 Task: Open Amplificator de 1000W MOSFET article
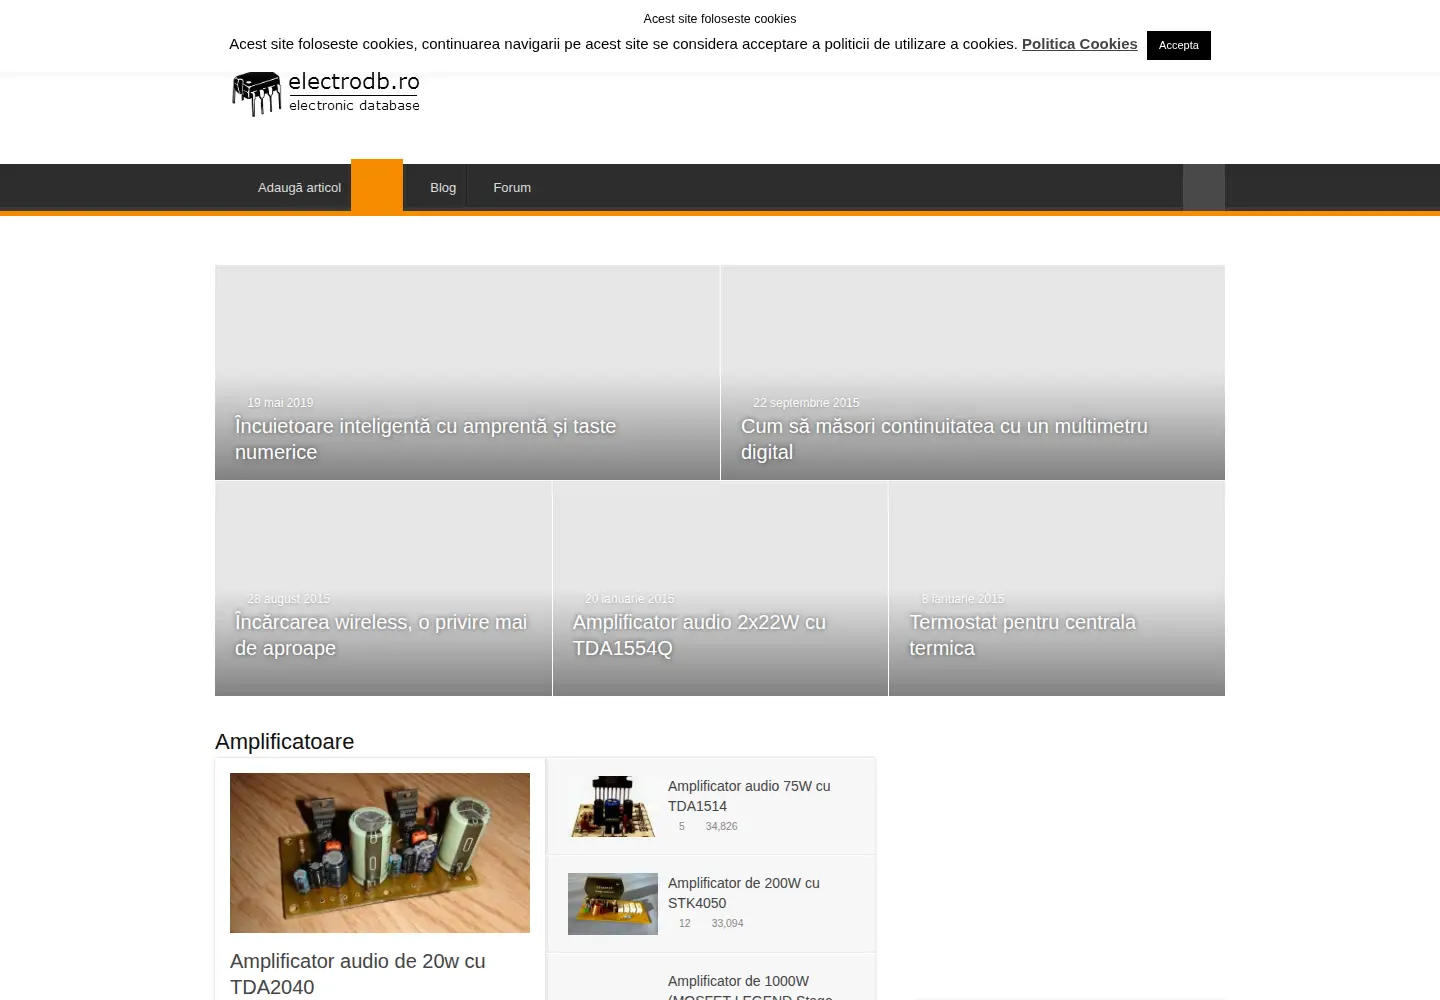point(750,986)
